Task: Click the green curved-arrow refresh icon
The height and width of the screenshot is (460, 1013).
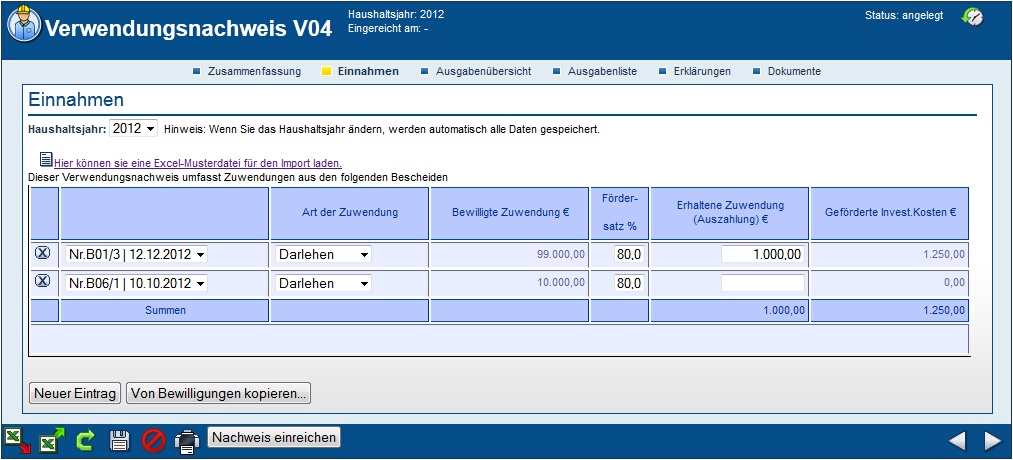Action: 85,441
